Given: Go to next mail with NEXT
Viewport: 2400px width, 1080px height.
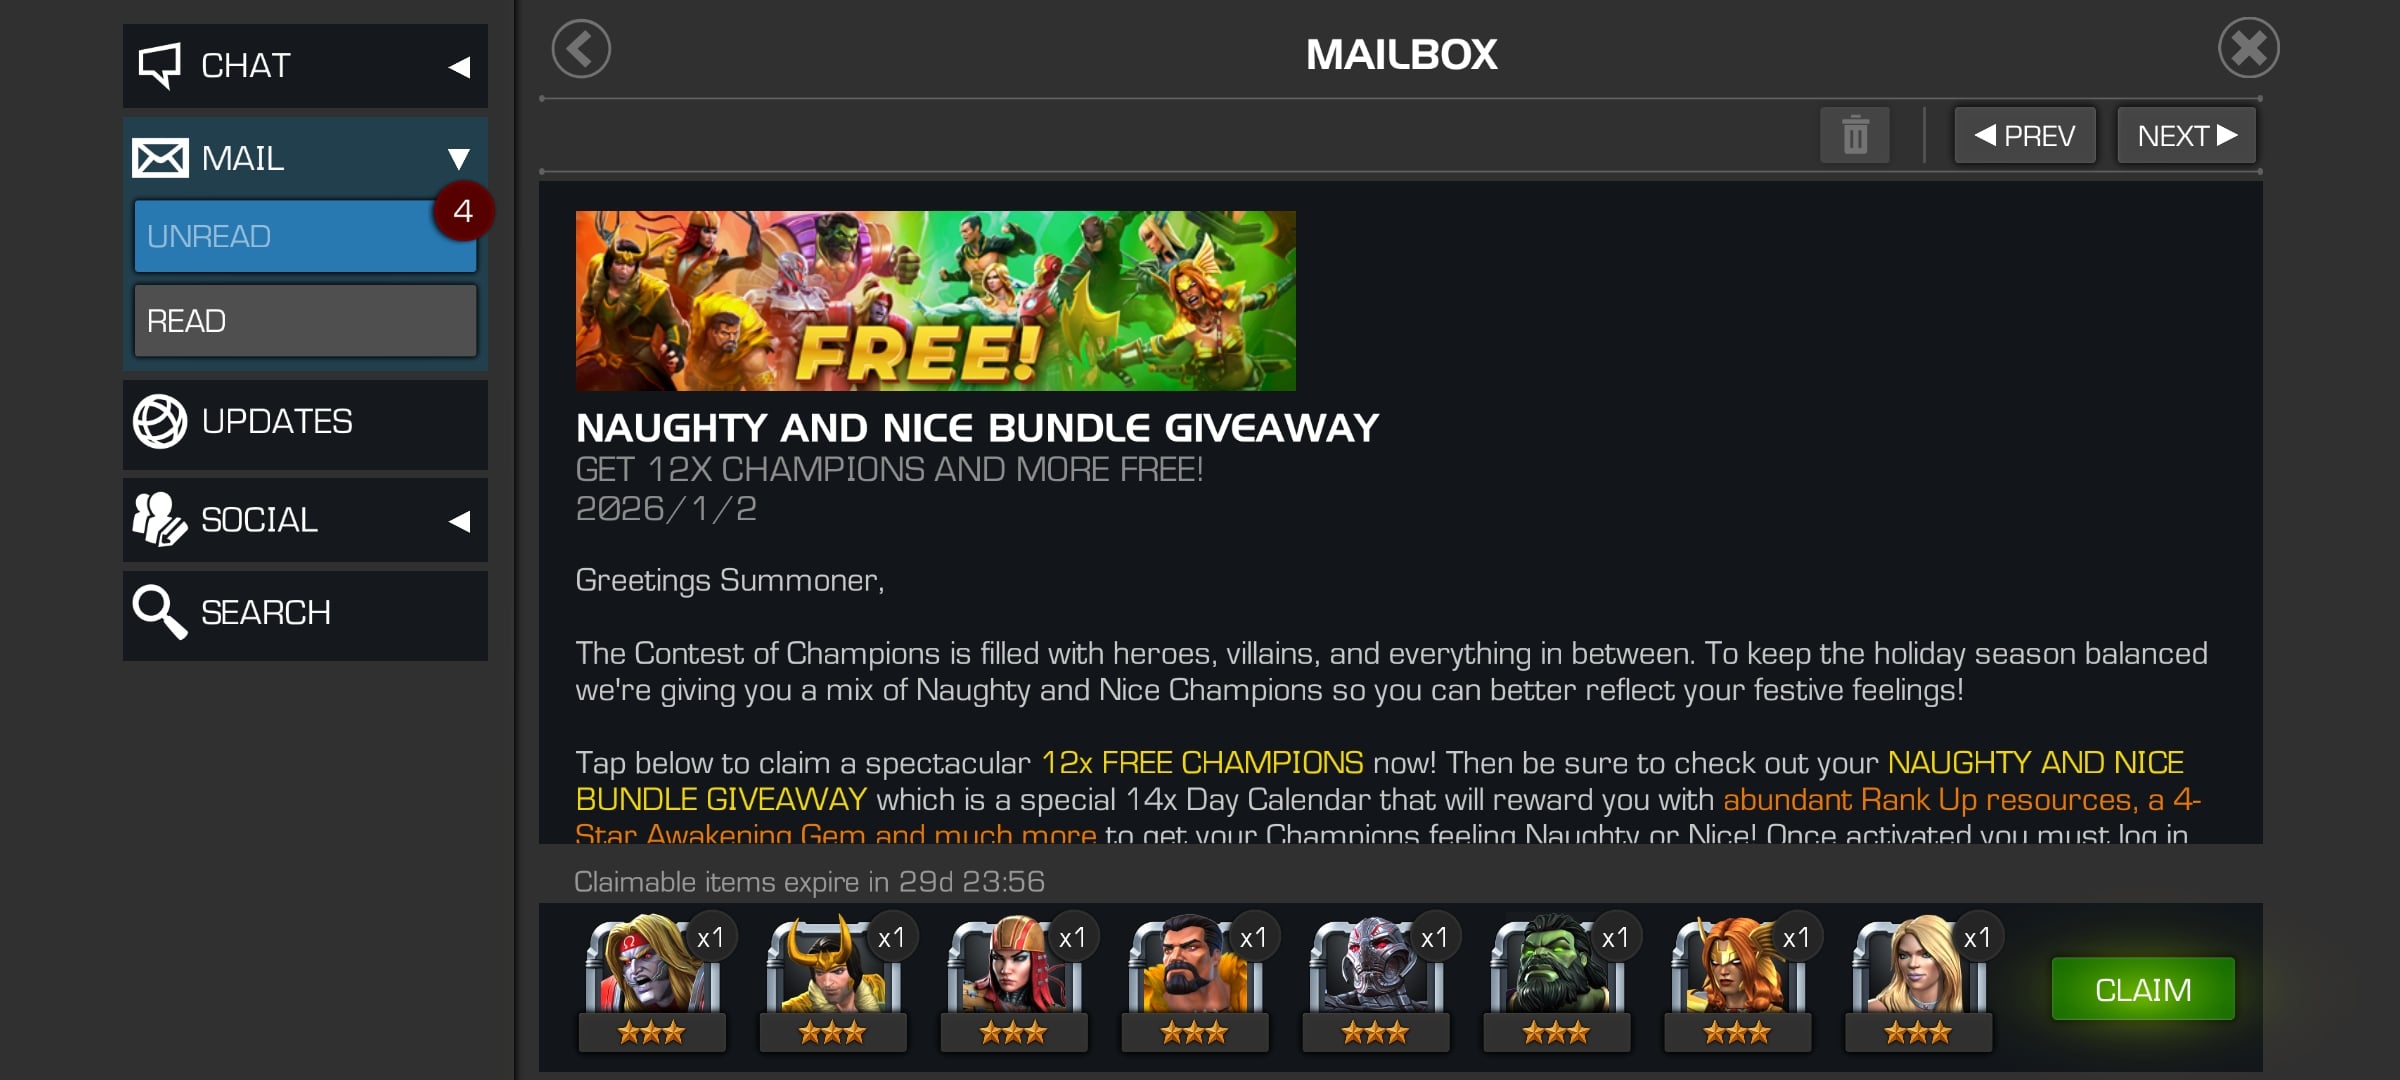Looking at the screenshot, I should tap(2187, 135).
